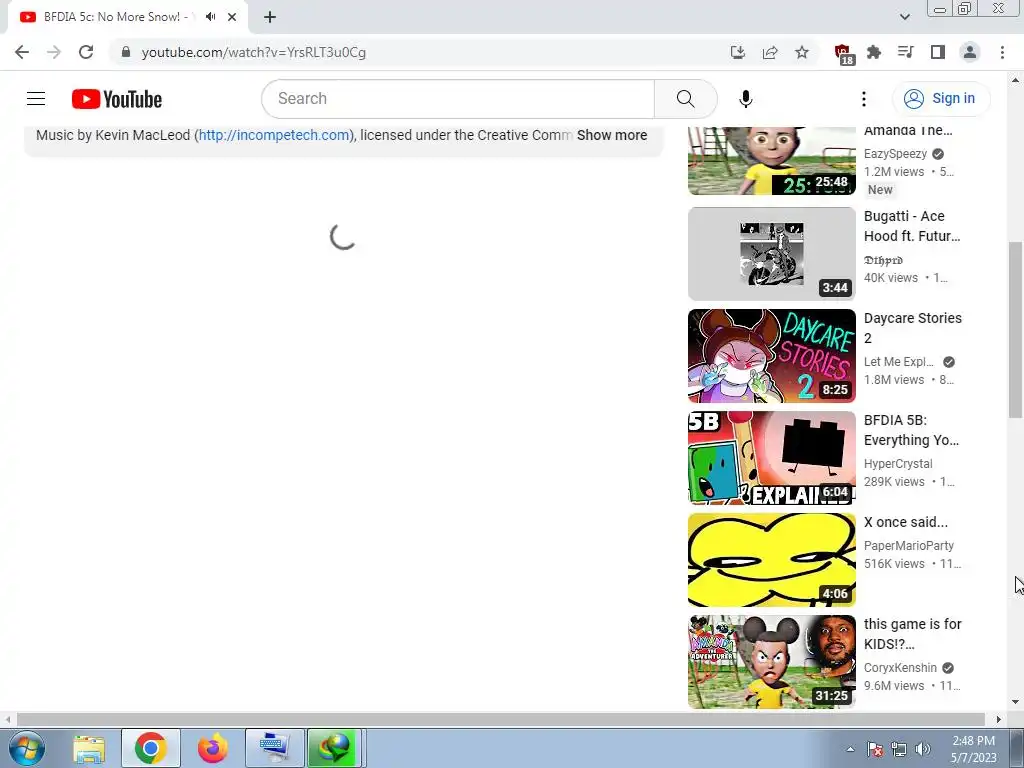Select the Chrome taskbar button

click(151, 748)
